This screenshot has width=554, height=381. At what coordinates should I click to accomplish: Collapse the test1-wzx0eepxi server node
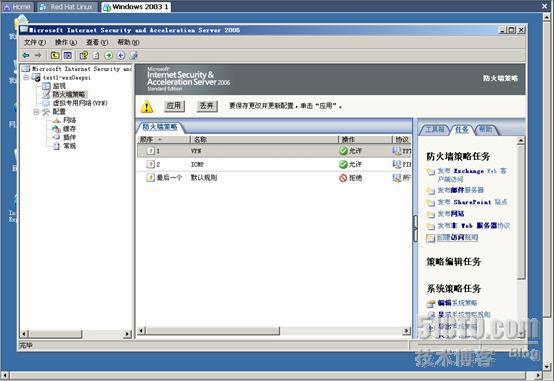point(26,77)
